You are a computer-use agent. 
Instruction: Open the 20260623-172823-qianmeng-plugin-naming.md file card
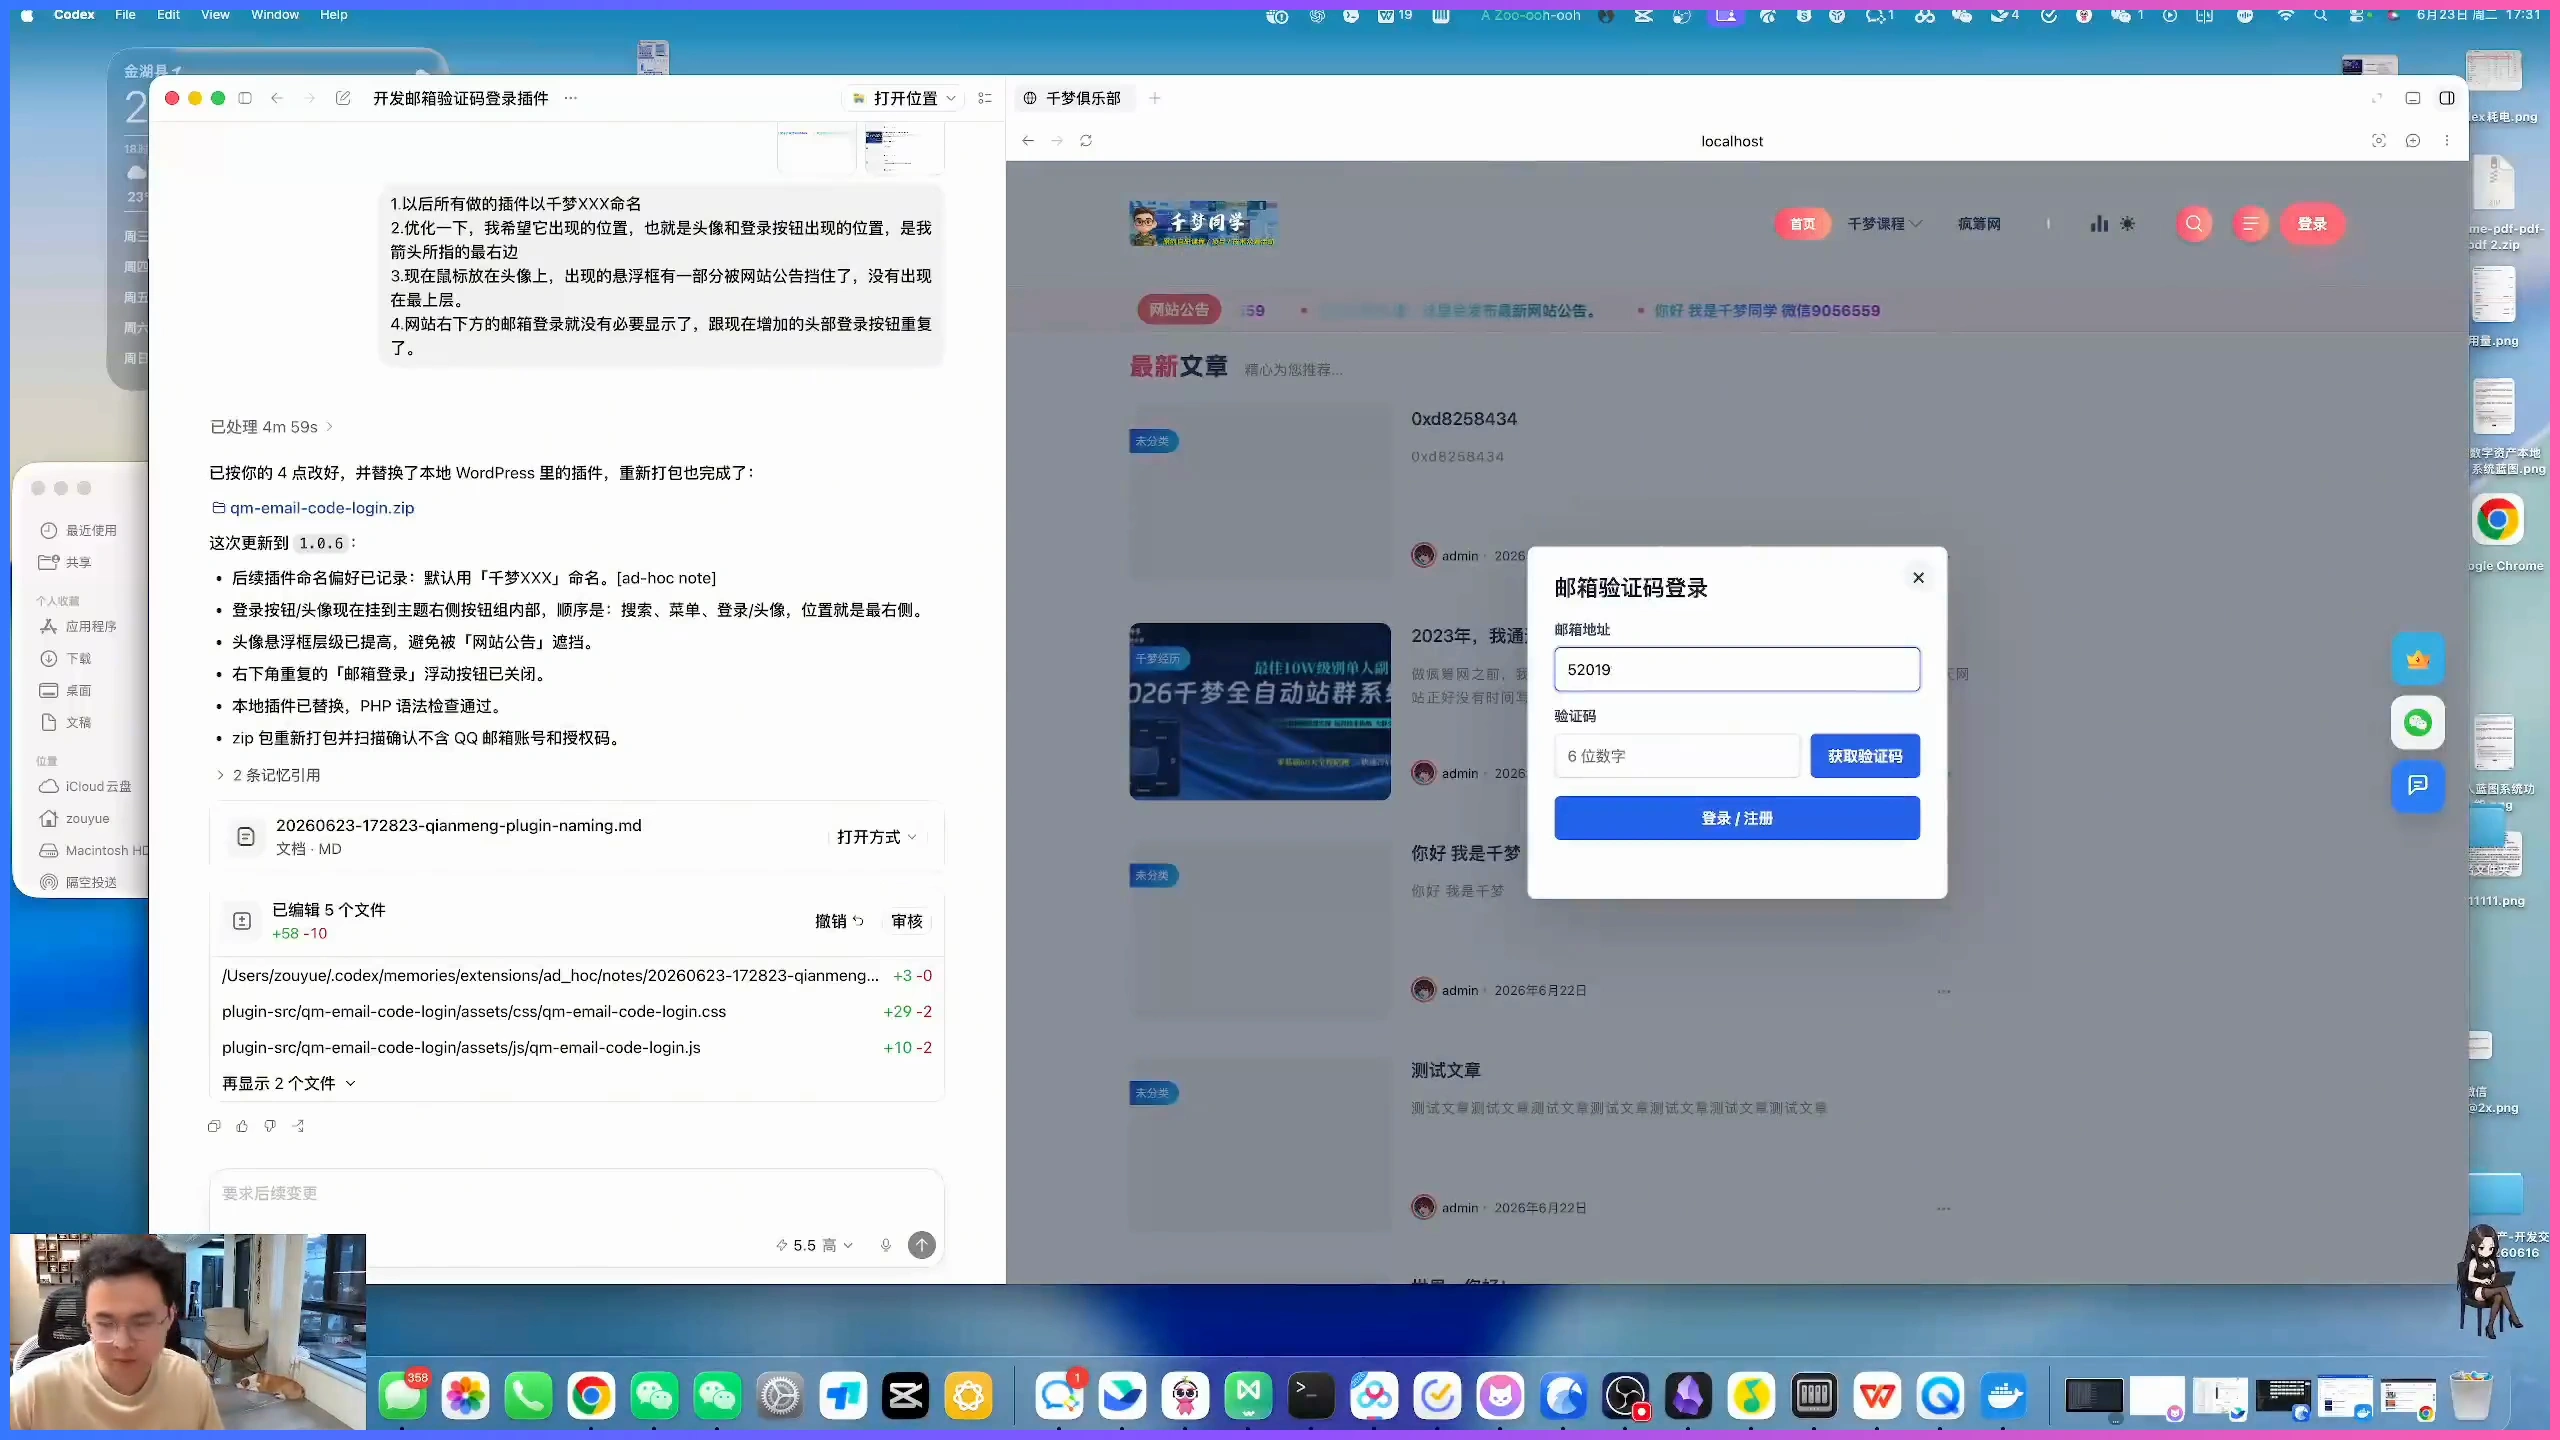click(576, 836)
